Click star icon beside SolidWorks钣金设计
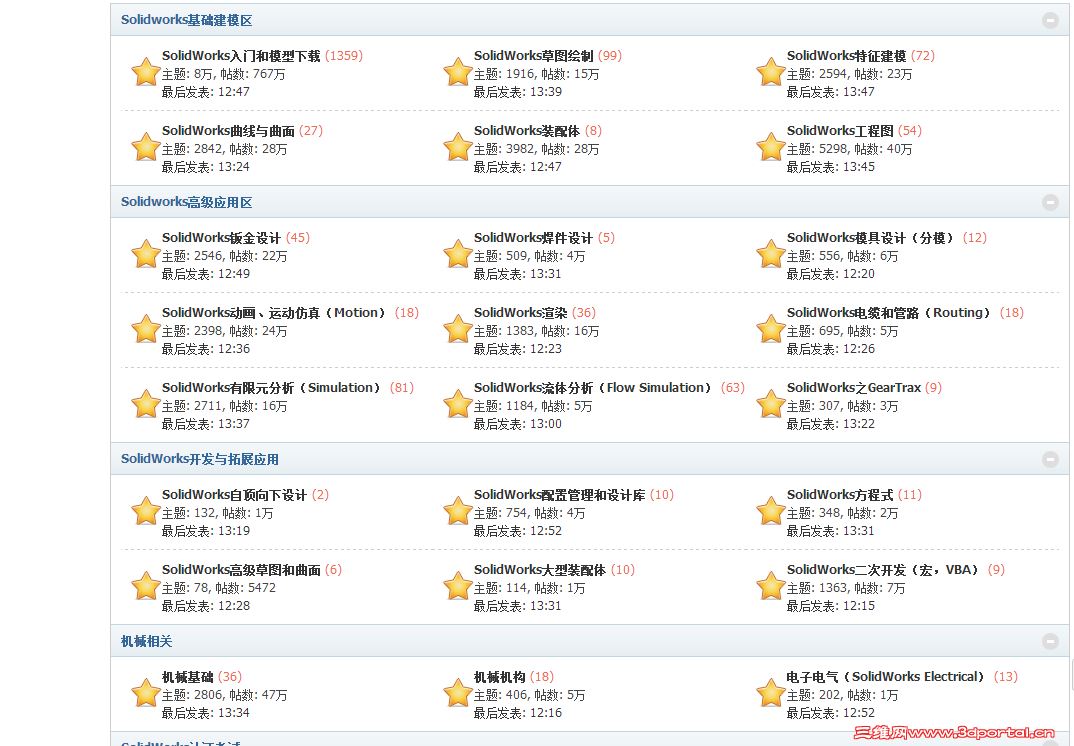 (145, 253)
